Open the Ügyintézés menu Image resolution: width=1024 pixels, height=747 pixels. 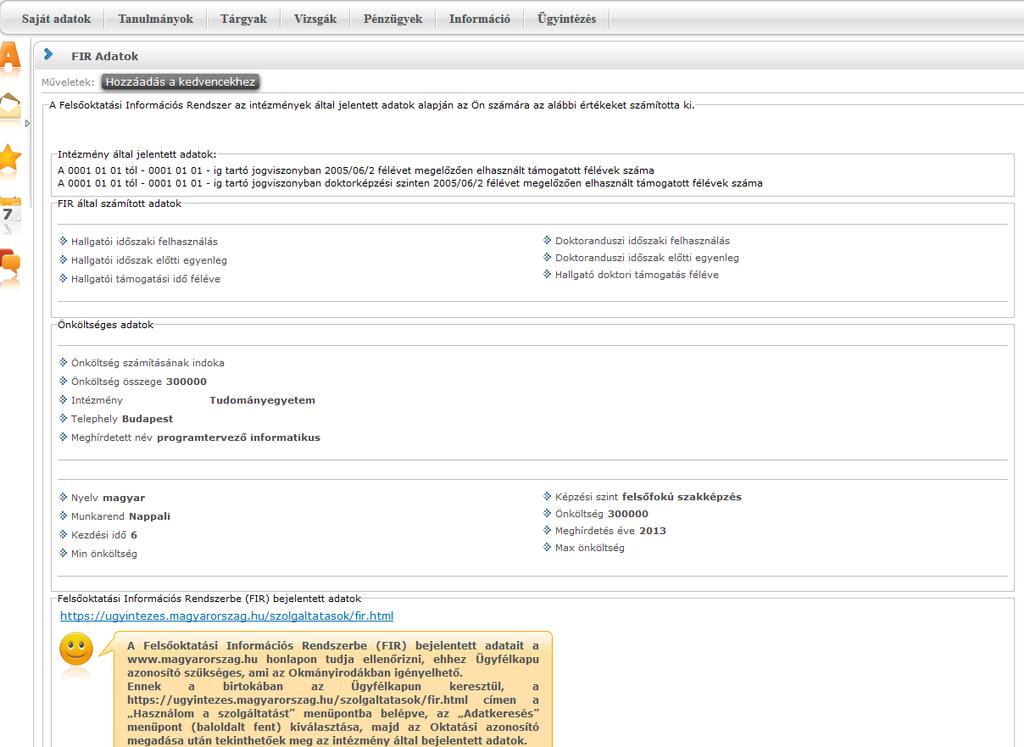click(x=567, y=19)
